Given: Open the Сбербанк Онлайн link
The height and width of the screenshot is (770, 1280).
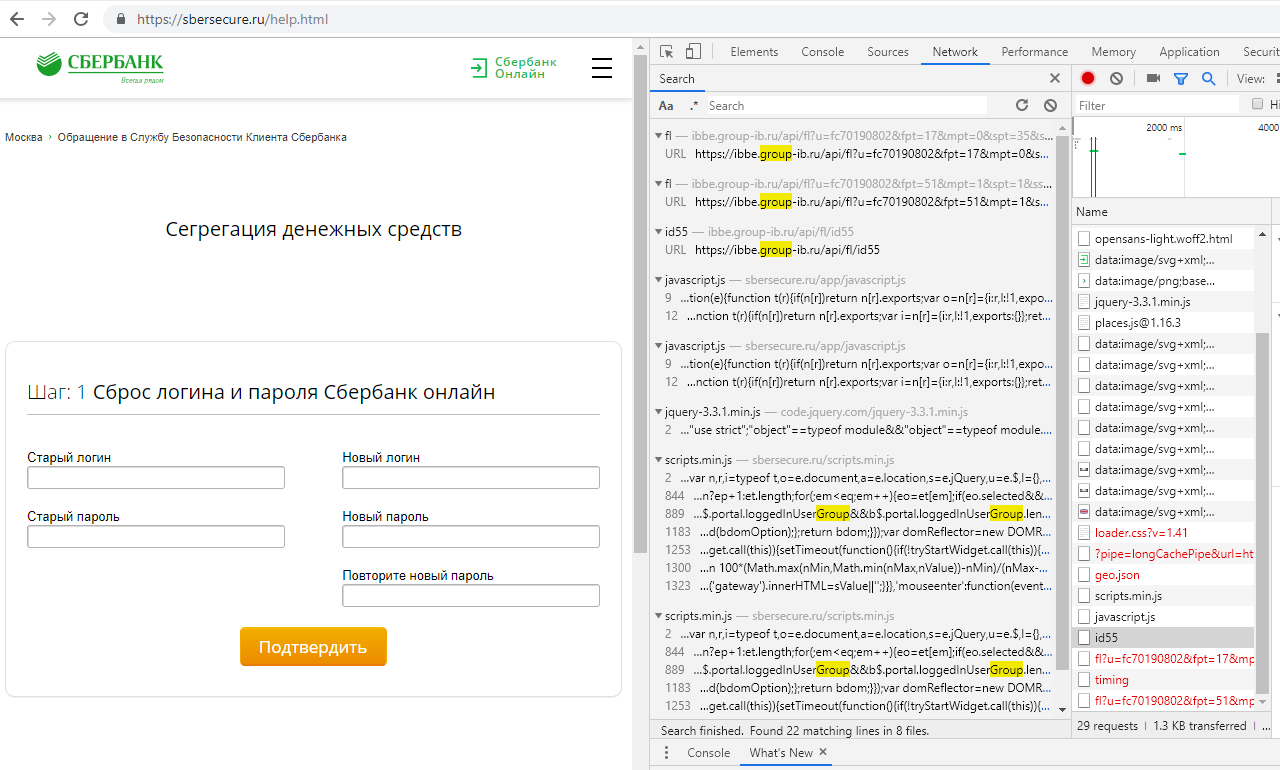Looking at the screenshot, I should (514, 67).
